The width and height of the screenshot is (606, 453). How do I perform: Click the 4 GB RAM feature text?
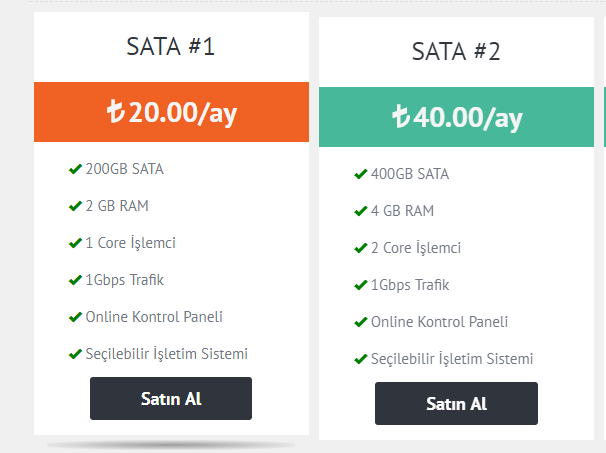(x=402, y=211)
